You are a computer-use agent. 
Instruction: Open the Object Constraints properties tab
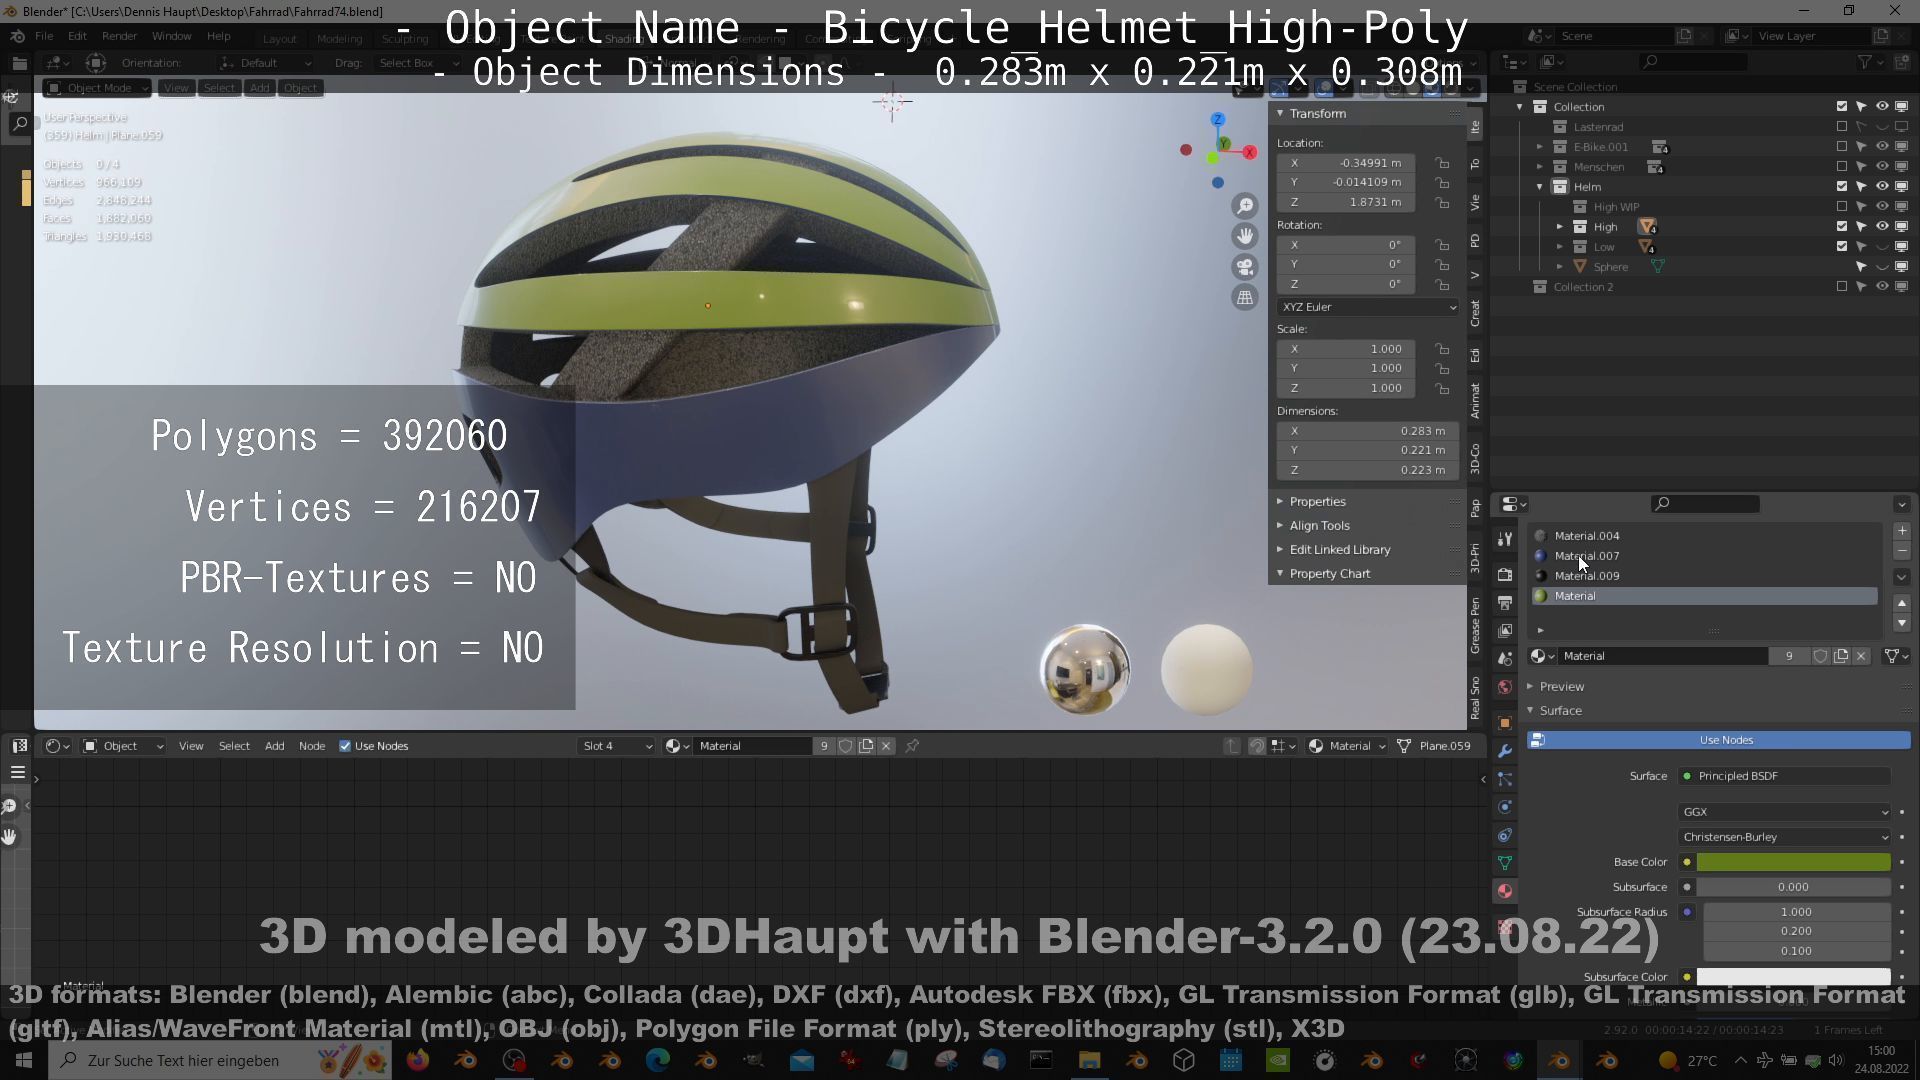click(x=1505, y=835)
